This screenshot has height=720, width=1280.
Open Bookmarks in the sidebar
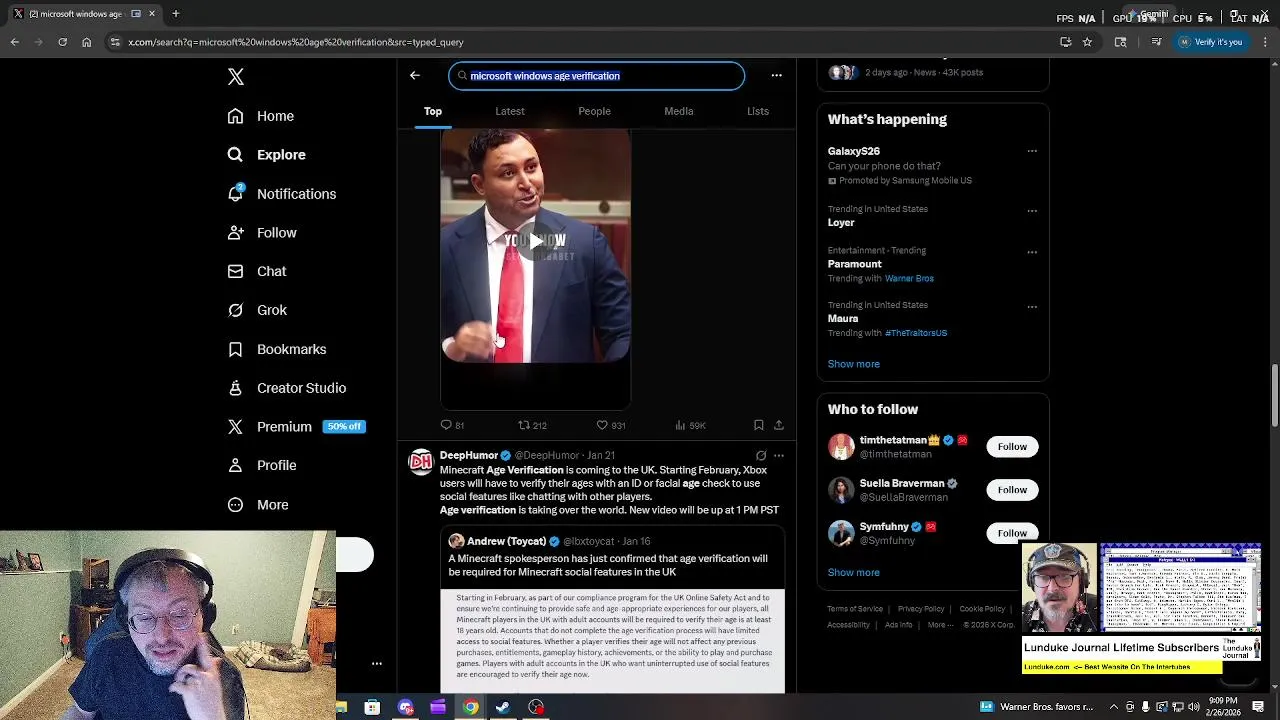coord(277,349)
